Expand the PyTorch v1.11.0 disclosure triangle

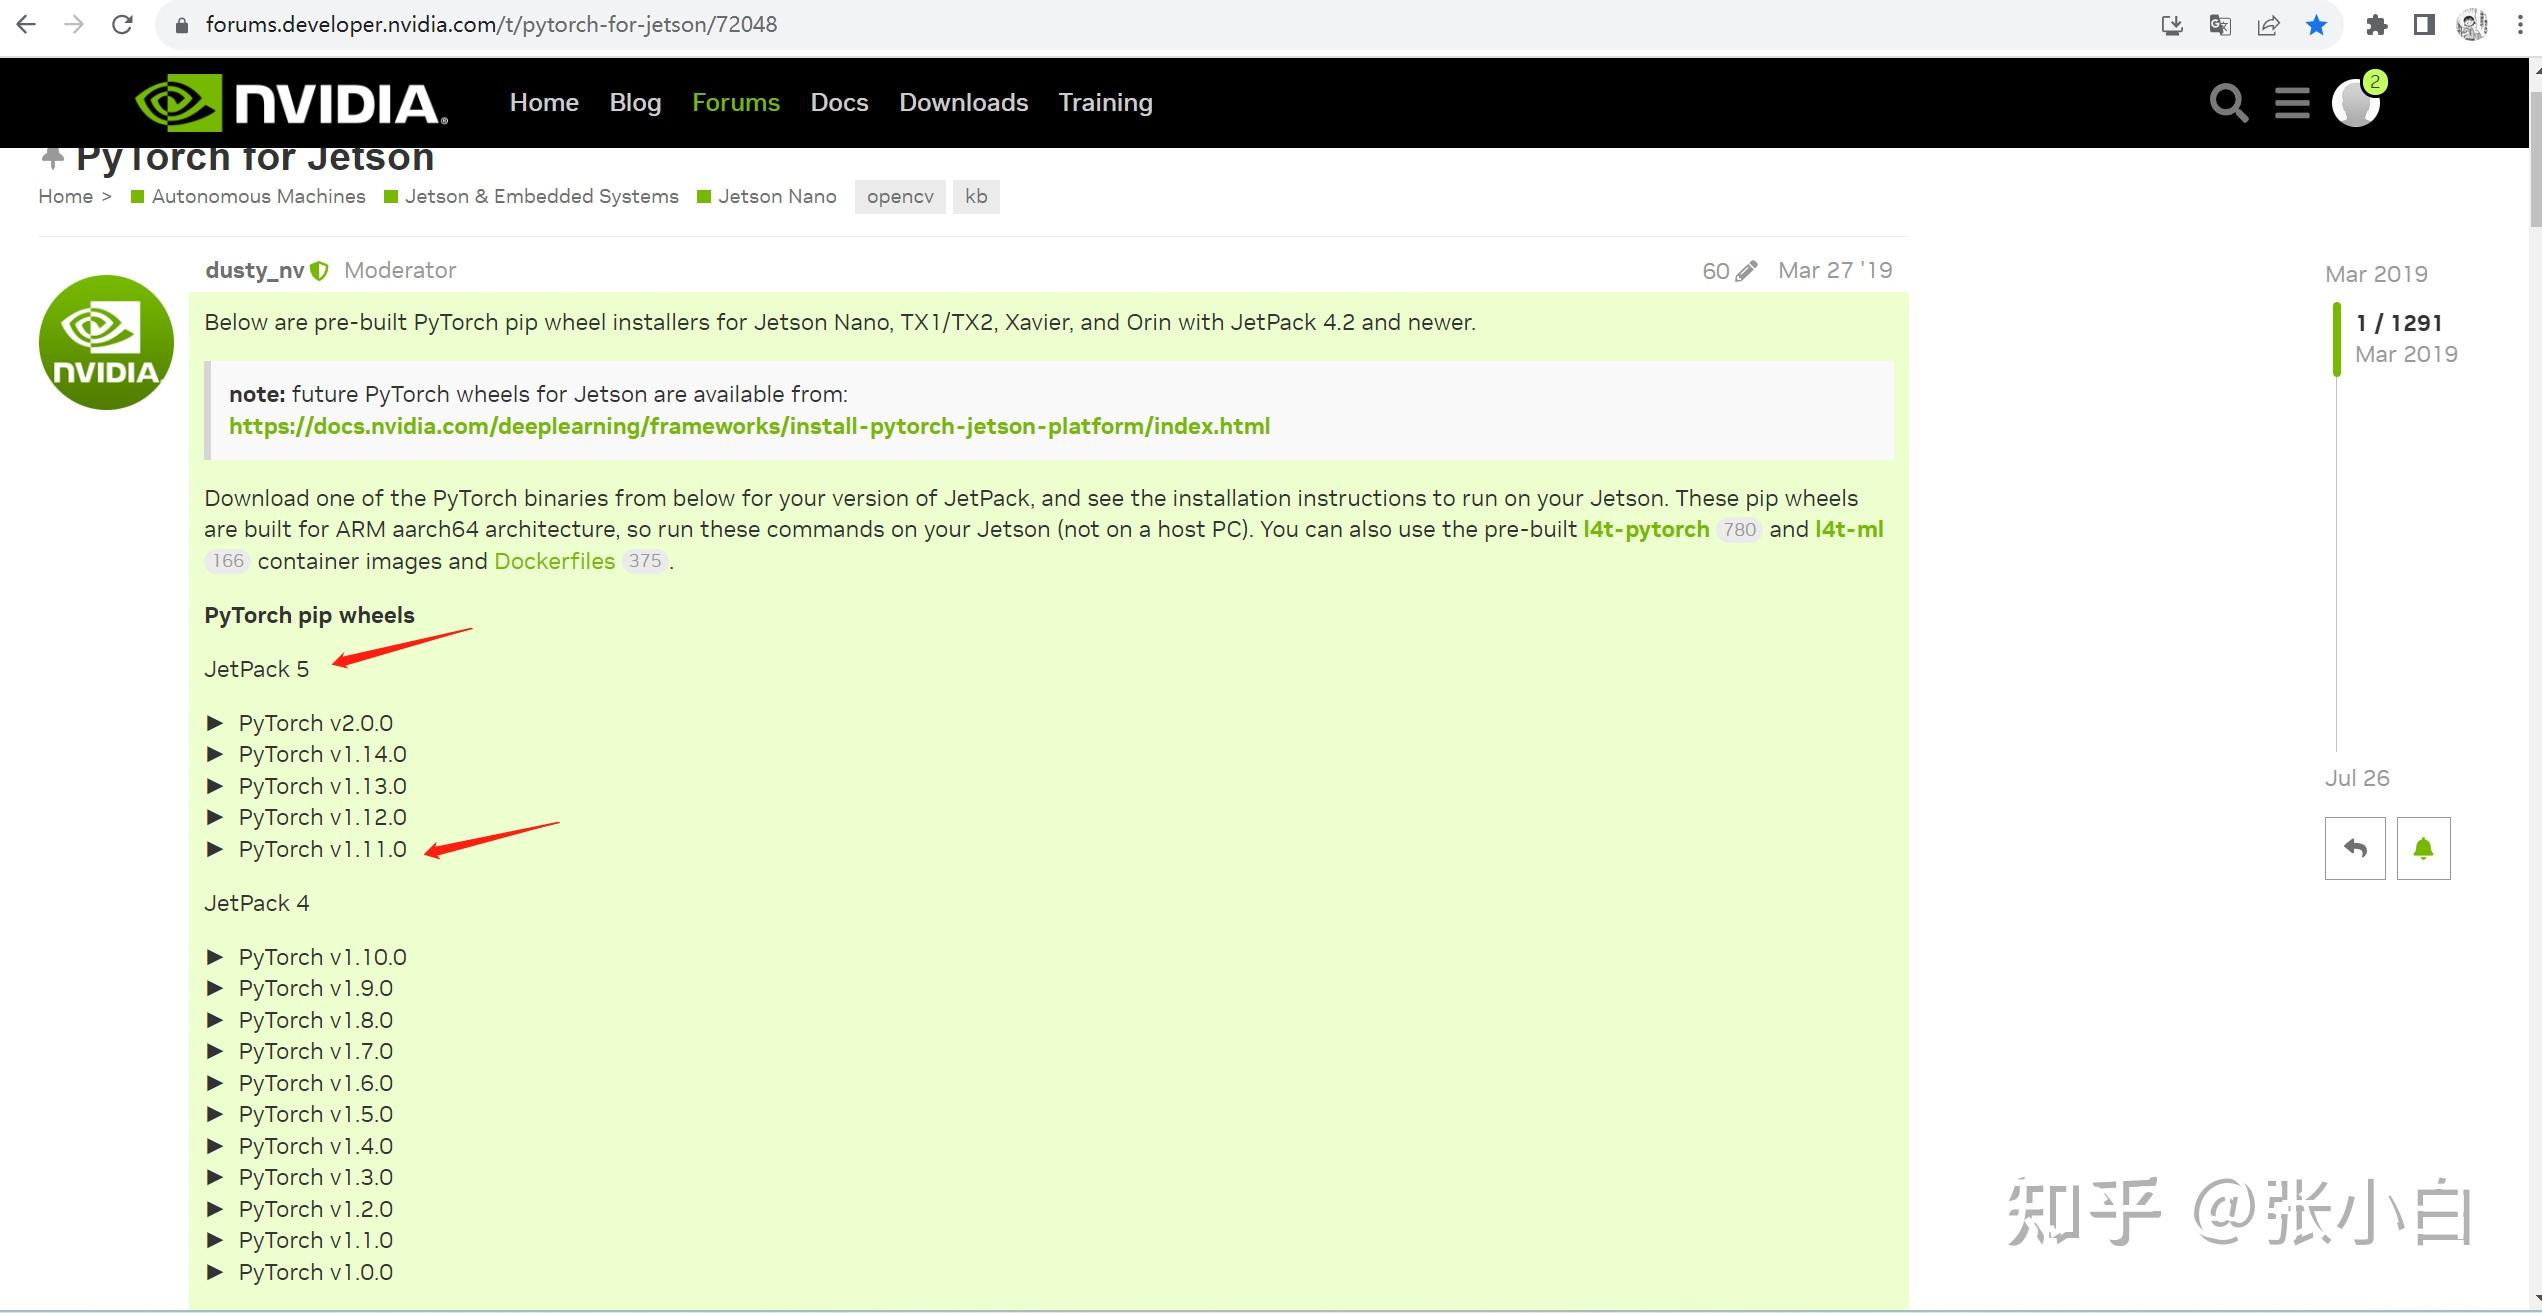(x=215, y=849)
